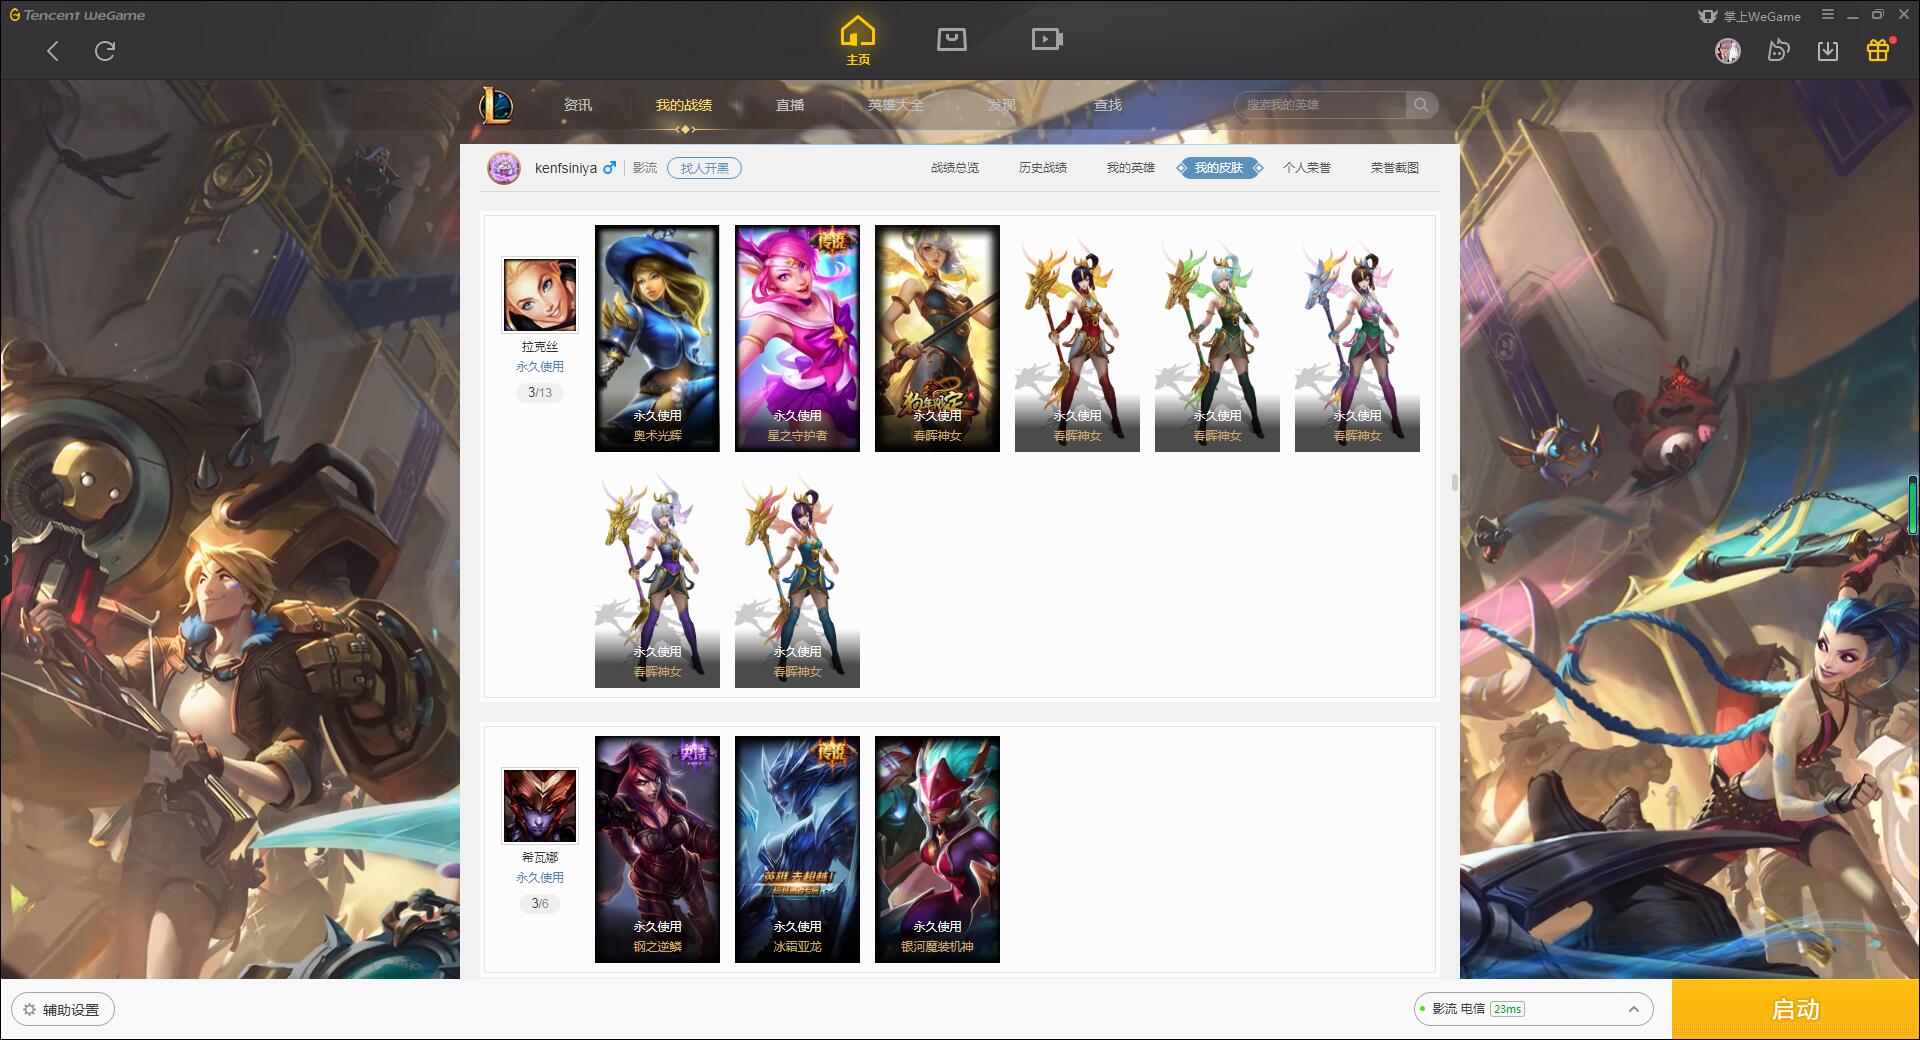Go back with the left arrow icon
This screenshot has width=1920, height=1040.
[x=53, y=51]
